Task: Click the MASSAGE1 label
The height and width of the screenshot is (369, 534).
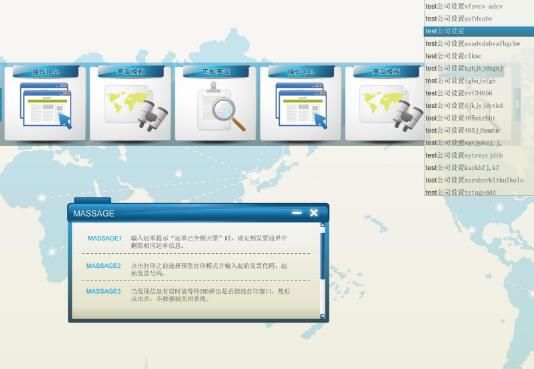Action: [x=104, y=238]
